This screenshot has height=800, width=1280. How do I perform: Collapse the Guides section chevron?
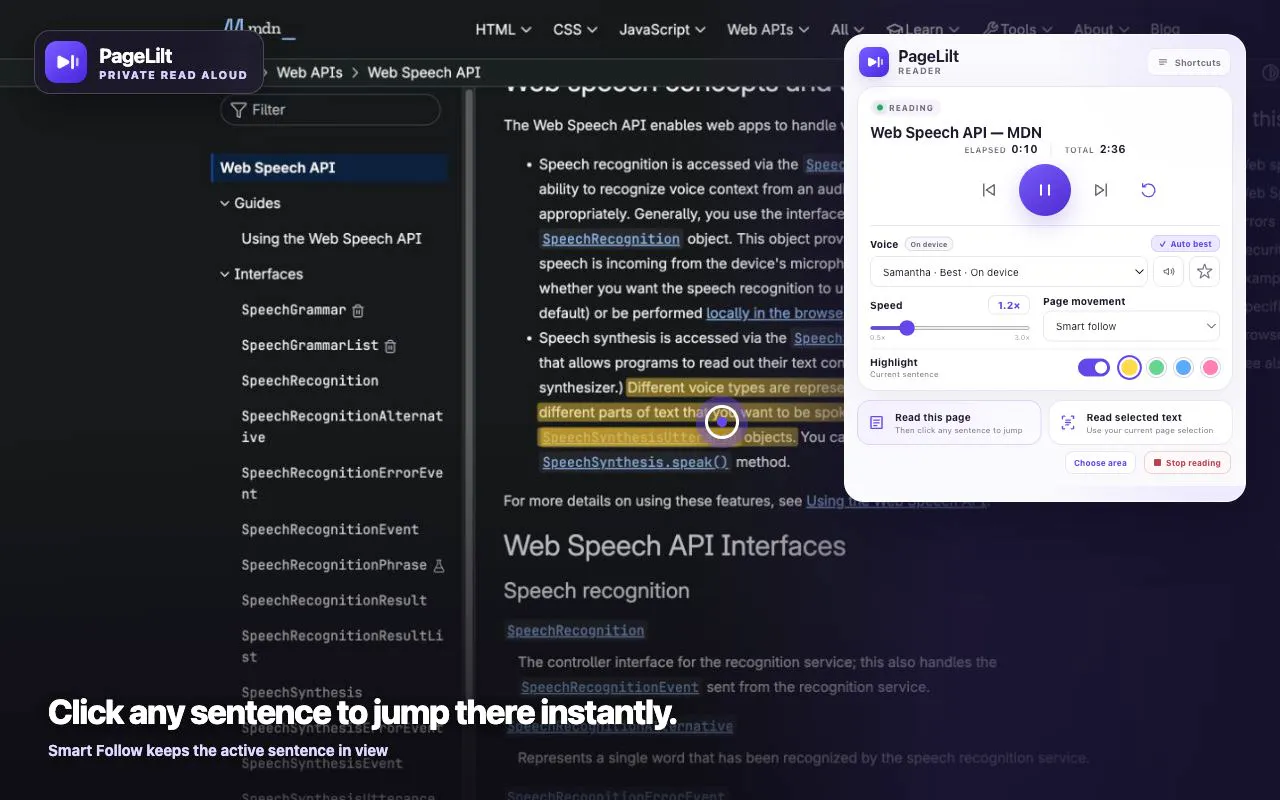225,203
